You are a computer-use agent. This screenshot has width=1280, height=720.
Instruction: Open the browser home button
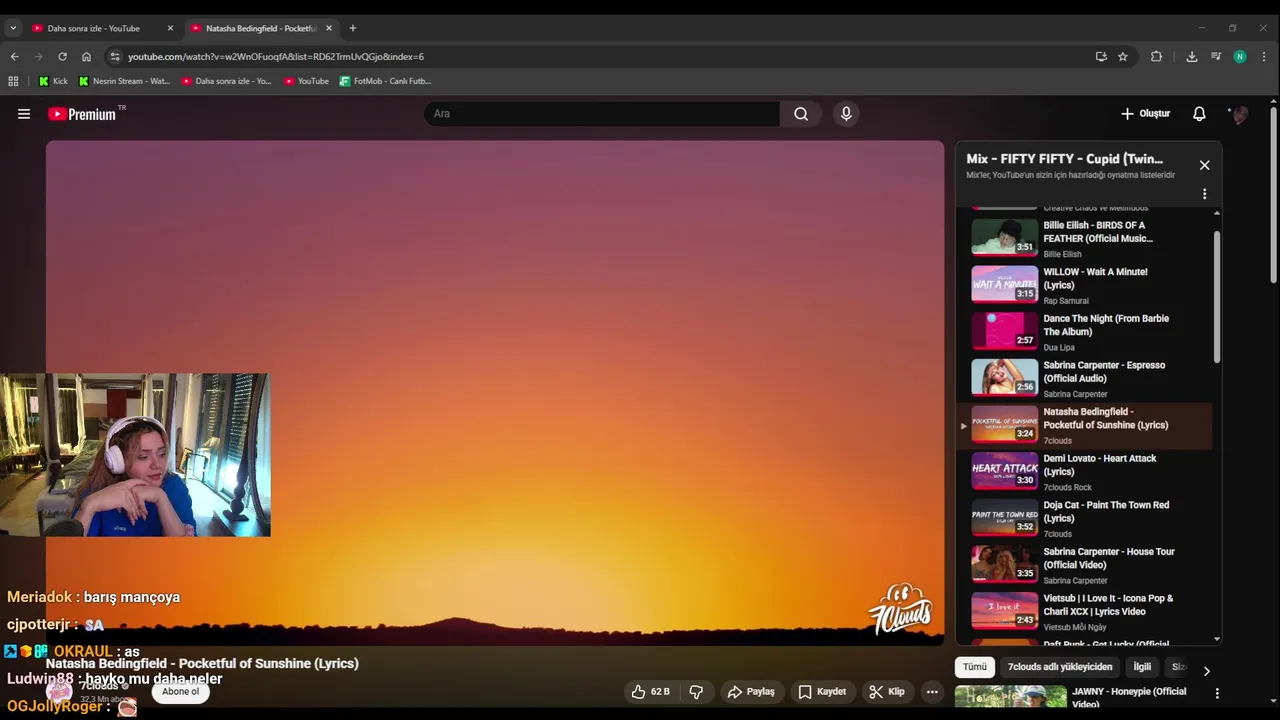point(86,57)
